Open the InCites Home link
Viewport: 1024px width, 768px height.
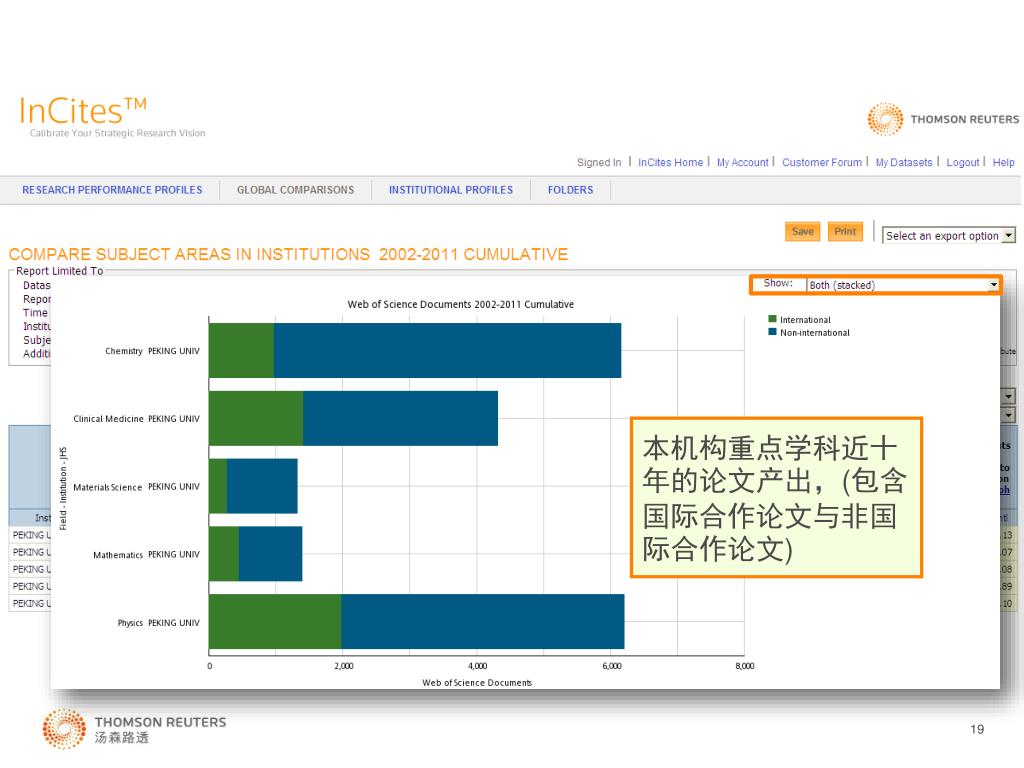click(670, 163)
